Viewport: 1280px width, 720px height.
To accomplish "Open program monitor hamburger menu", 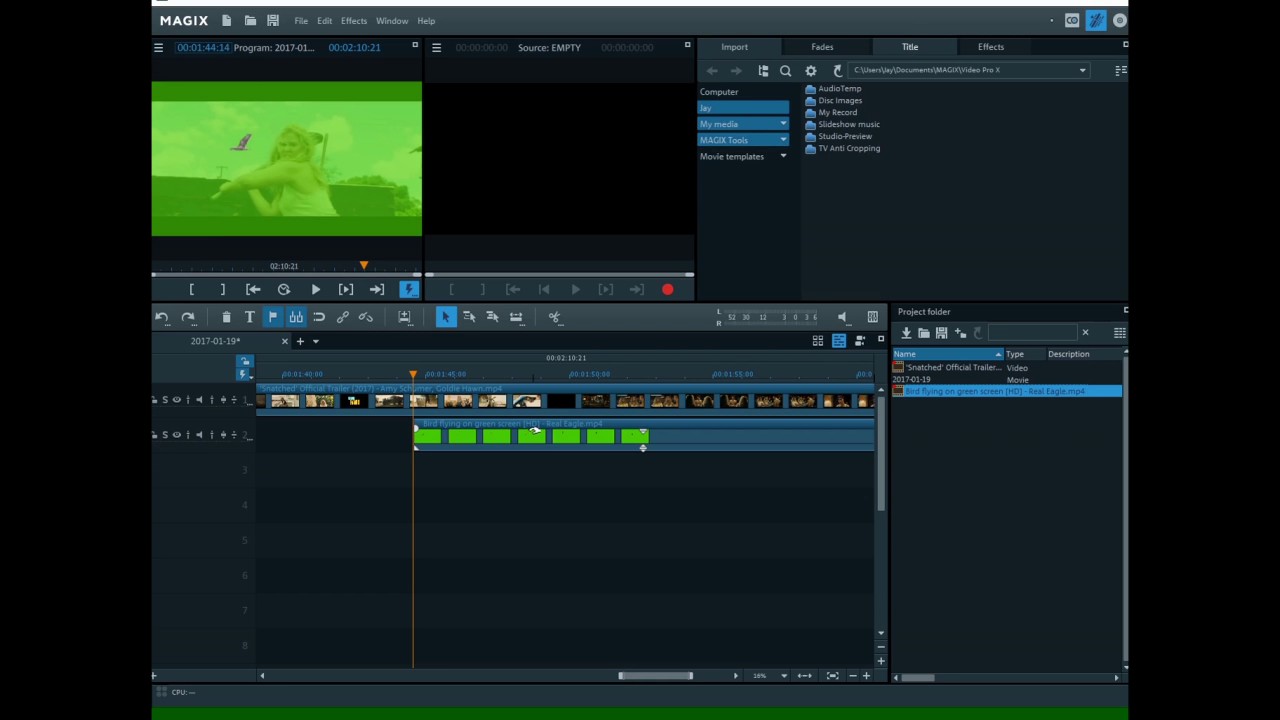I will 158,47.
